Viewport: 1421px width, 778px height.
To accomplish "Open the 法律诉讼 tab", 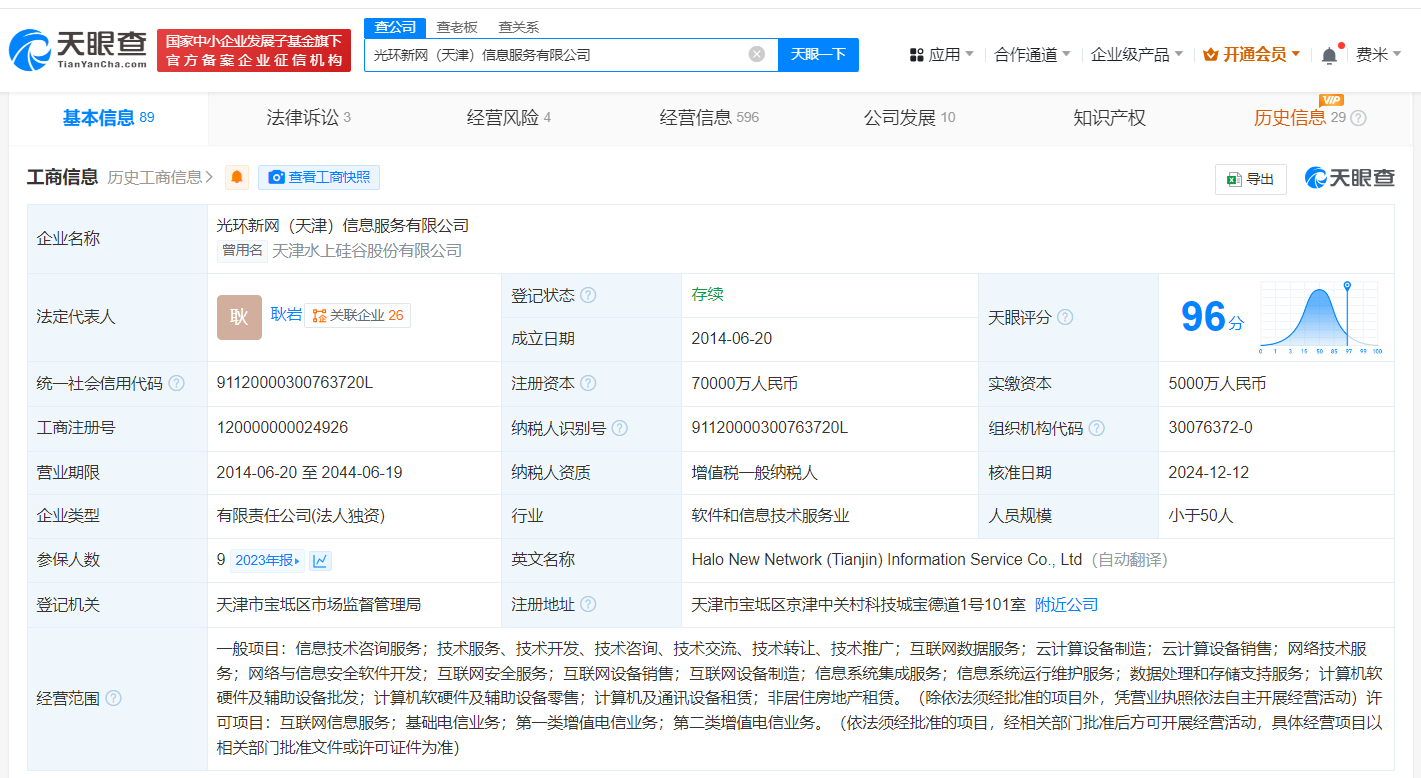I will coord(308,118).
